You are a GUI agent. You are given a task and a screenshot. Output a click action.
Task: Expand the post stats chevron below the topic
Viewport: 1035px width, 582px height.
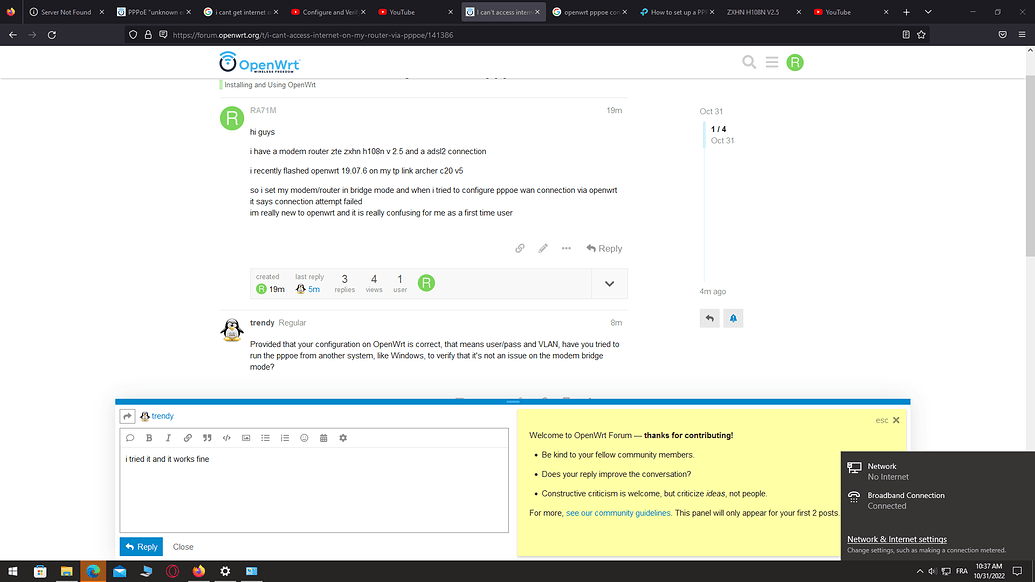coord(609,283)
